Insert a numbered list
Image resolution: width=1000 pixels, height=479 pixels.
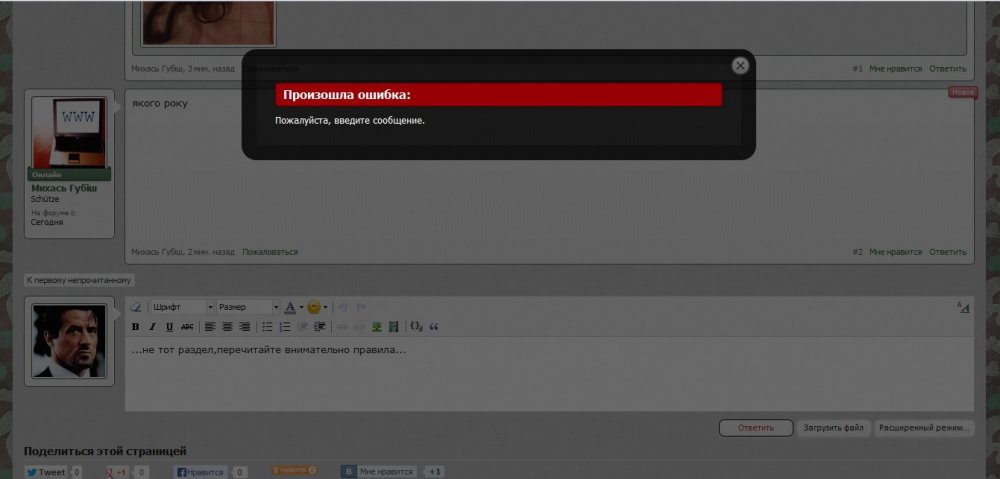[x=285, y=327]
